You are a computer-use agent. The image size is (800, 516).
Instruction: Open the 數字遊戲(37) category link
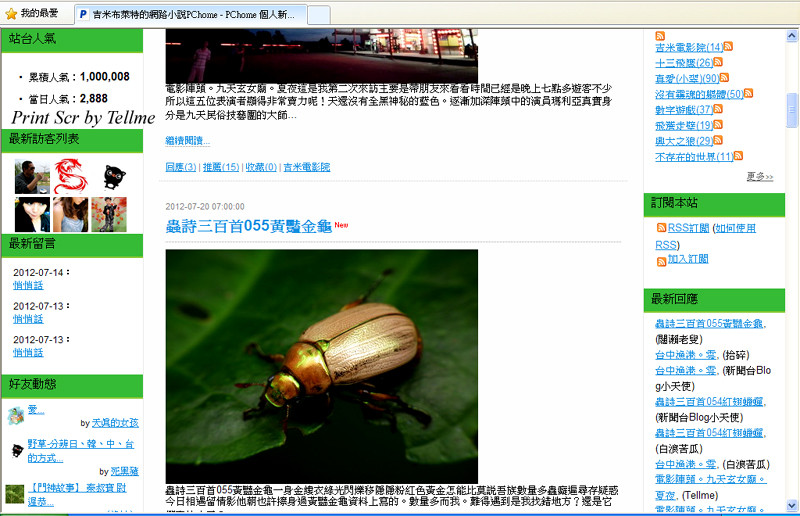click(x=684, y=110)
